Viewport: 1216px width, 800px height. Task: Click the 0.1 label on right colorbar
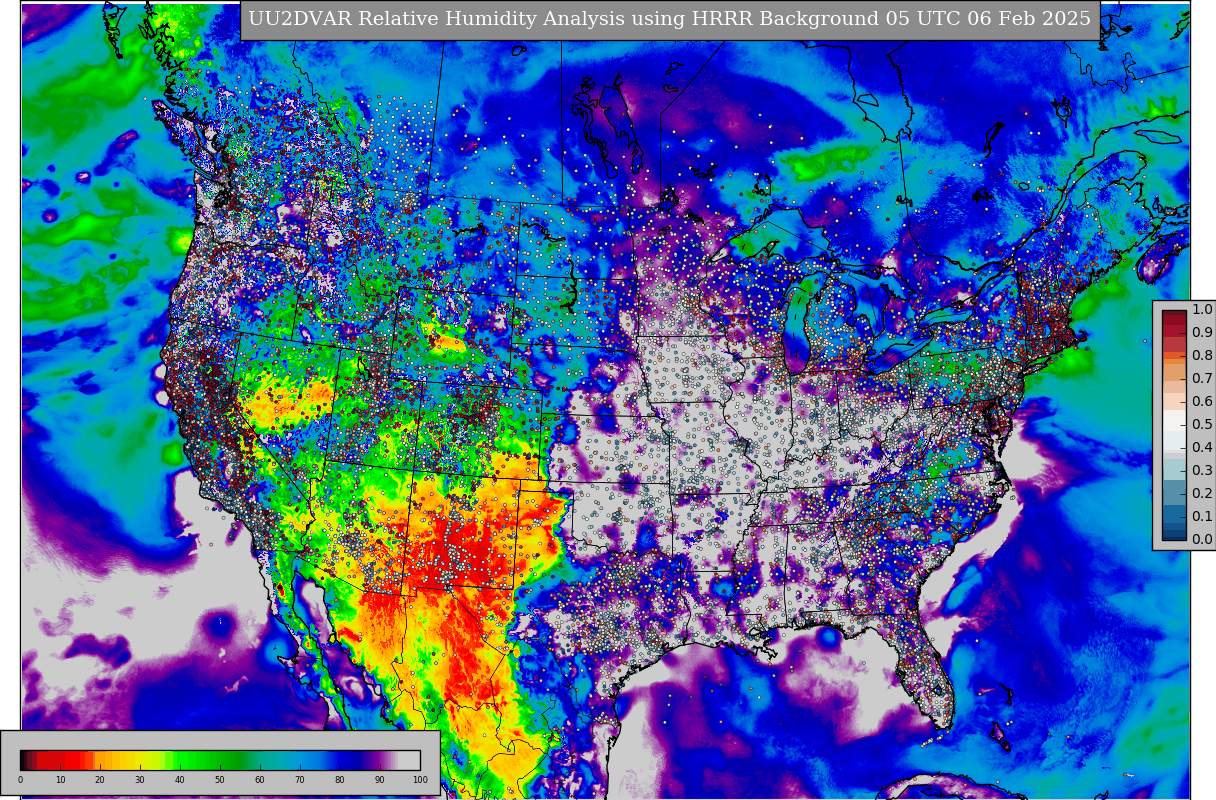(x=1202, y=516)
